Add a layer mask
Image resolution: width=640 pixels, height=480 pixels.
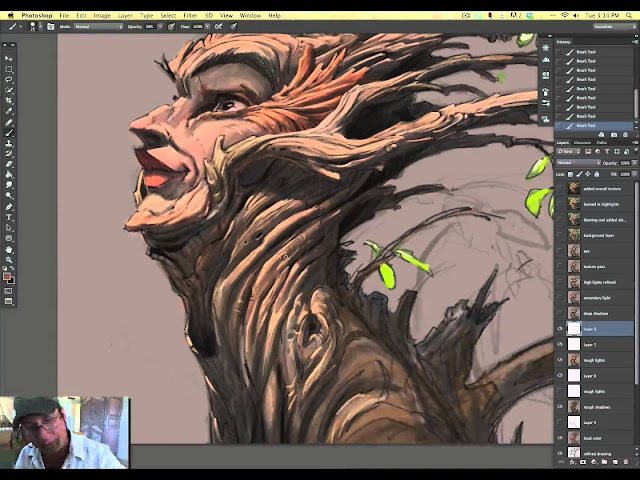[583, 462]
